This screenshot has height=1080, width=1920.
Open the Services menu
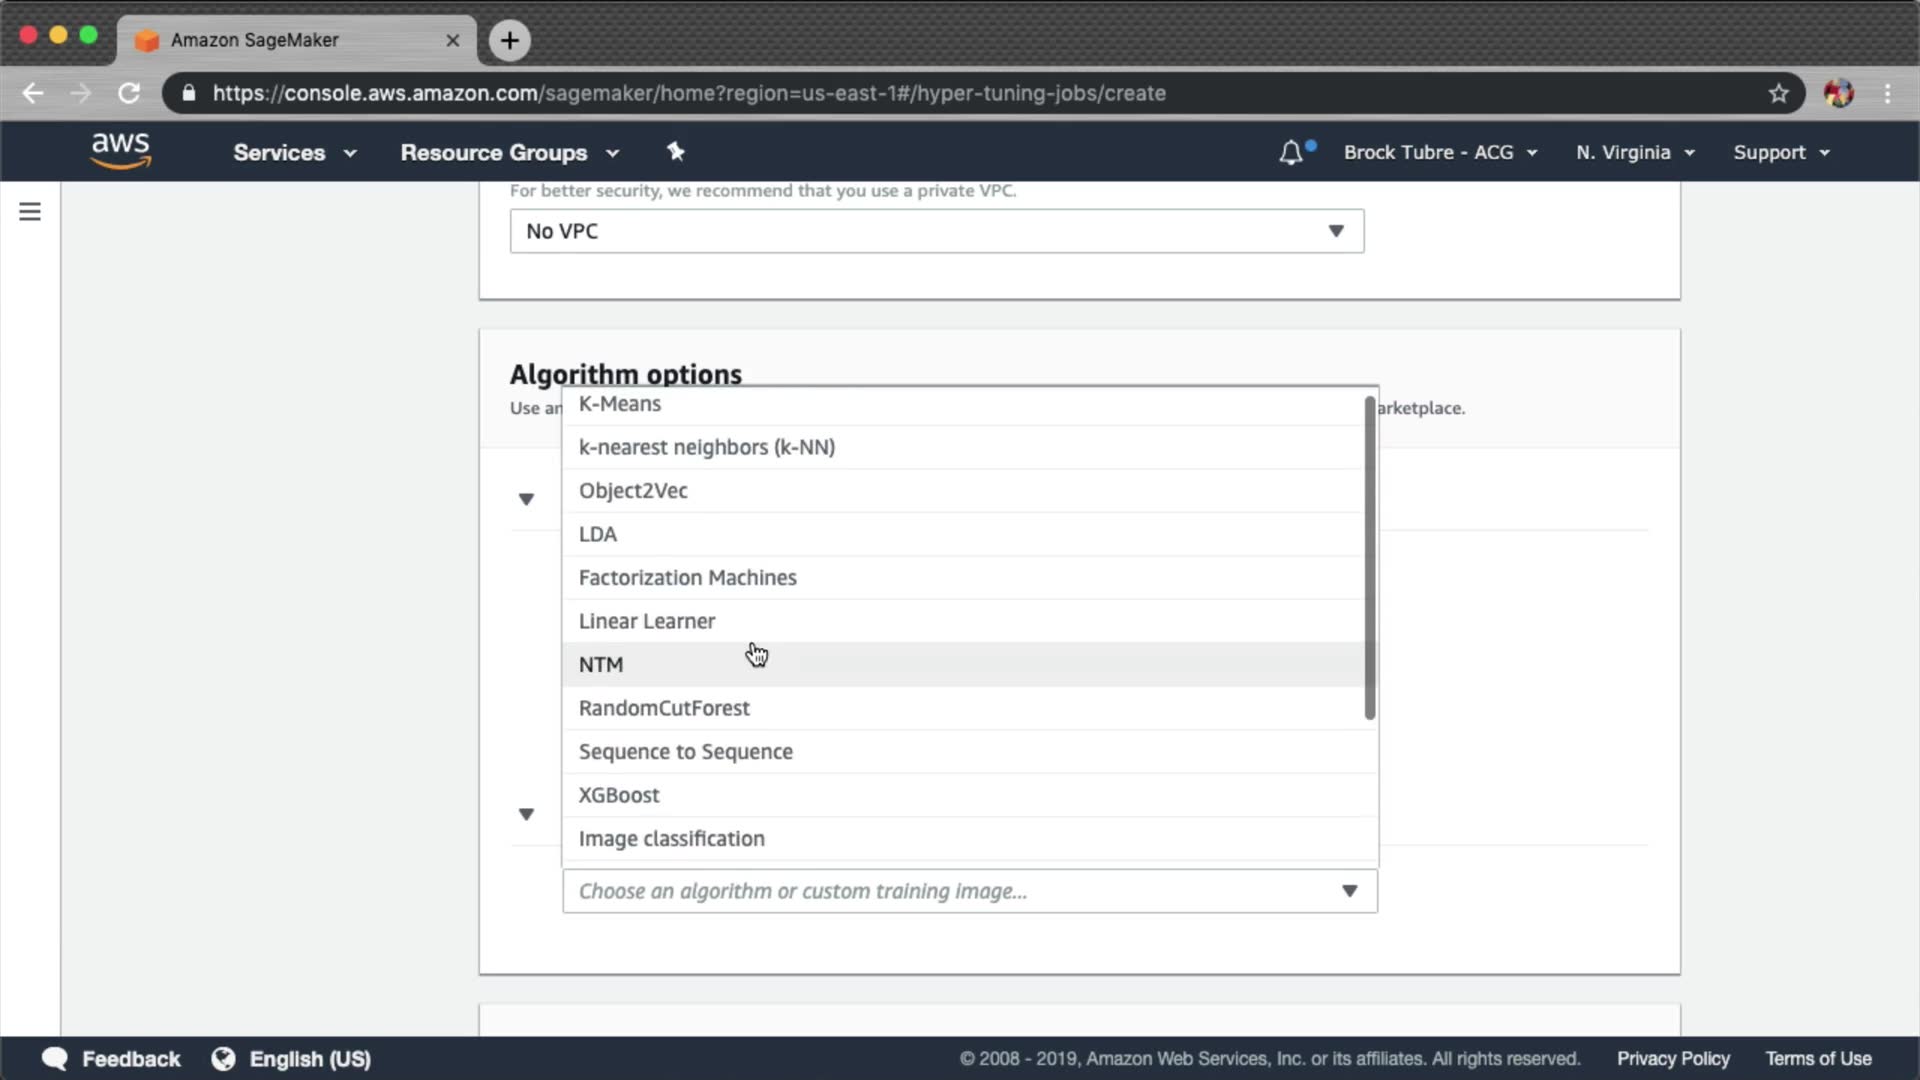pos(294,153)
